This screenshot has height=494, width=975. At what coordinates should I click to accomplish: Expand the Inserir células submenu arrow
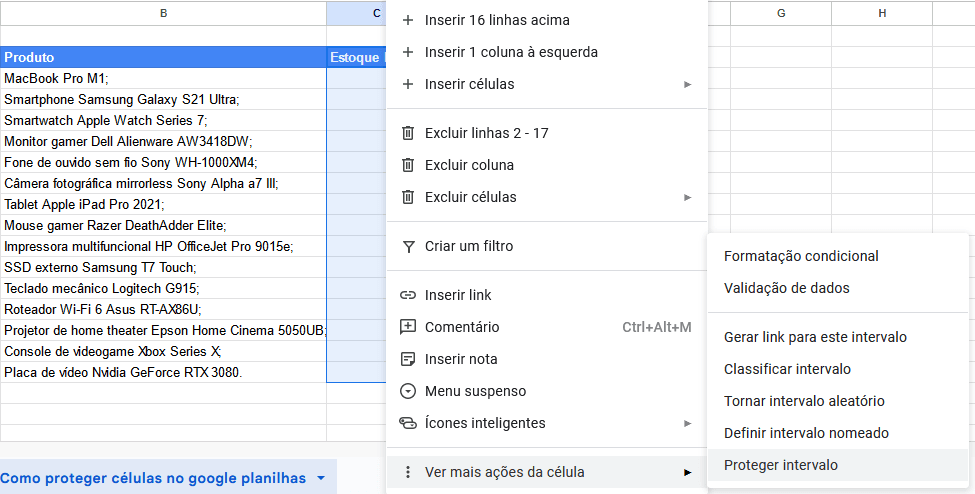687,84
